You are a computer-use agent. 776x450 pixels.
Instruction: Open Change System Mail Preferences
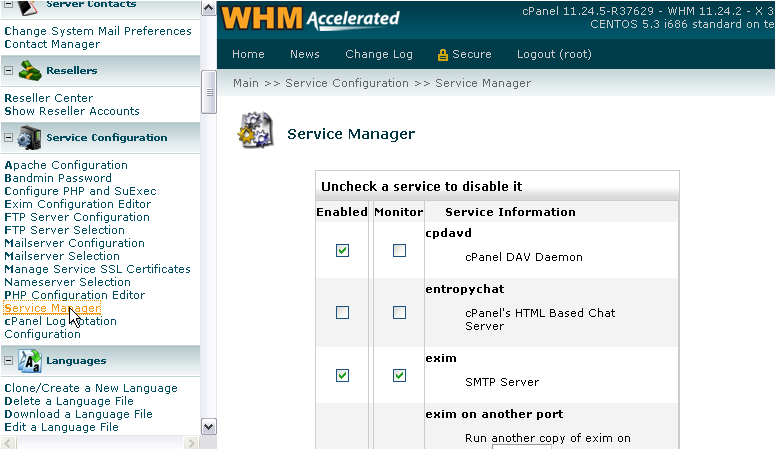pyautogui.click(x=98, y=31)
